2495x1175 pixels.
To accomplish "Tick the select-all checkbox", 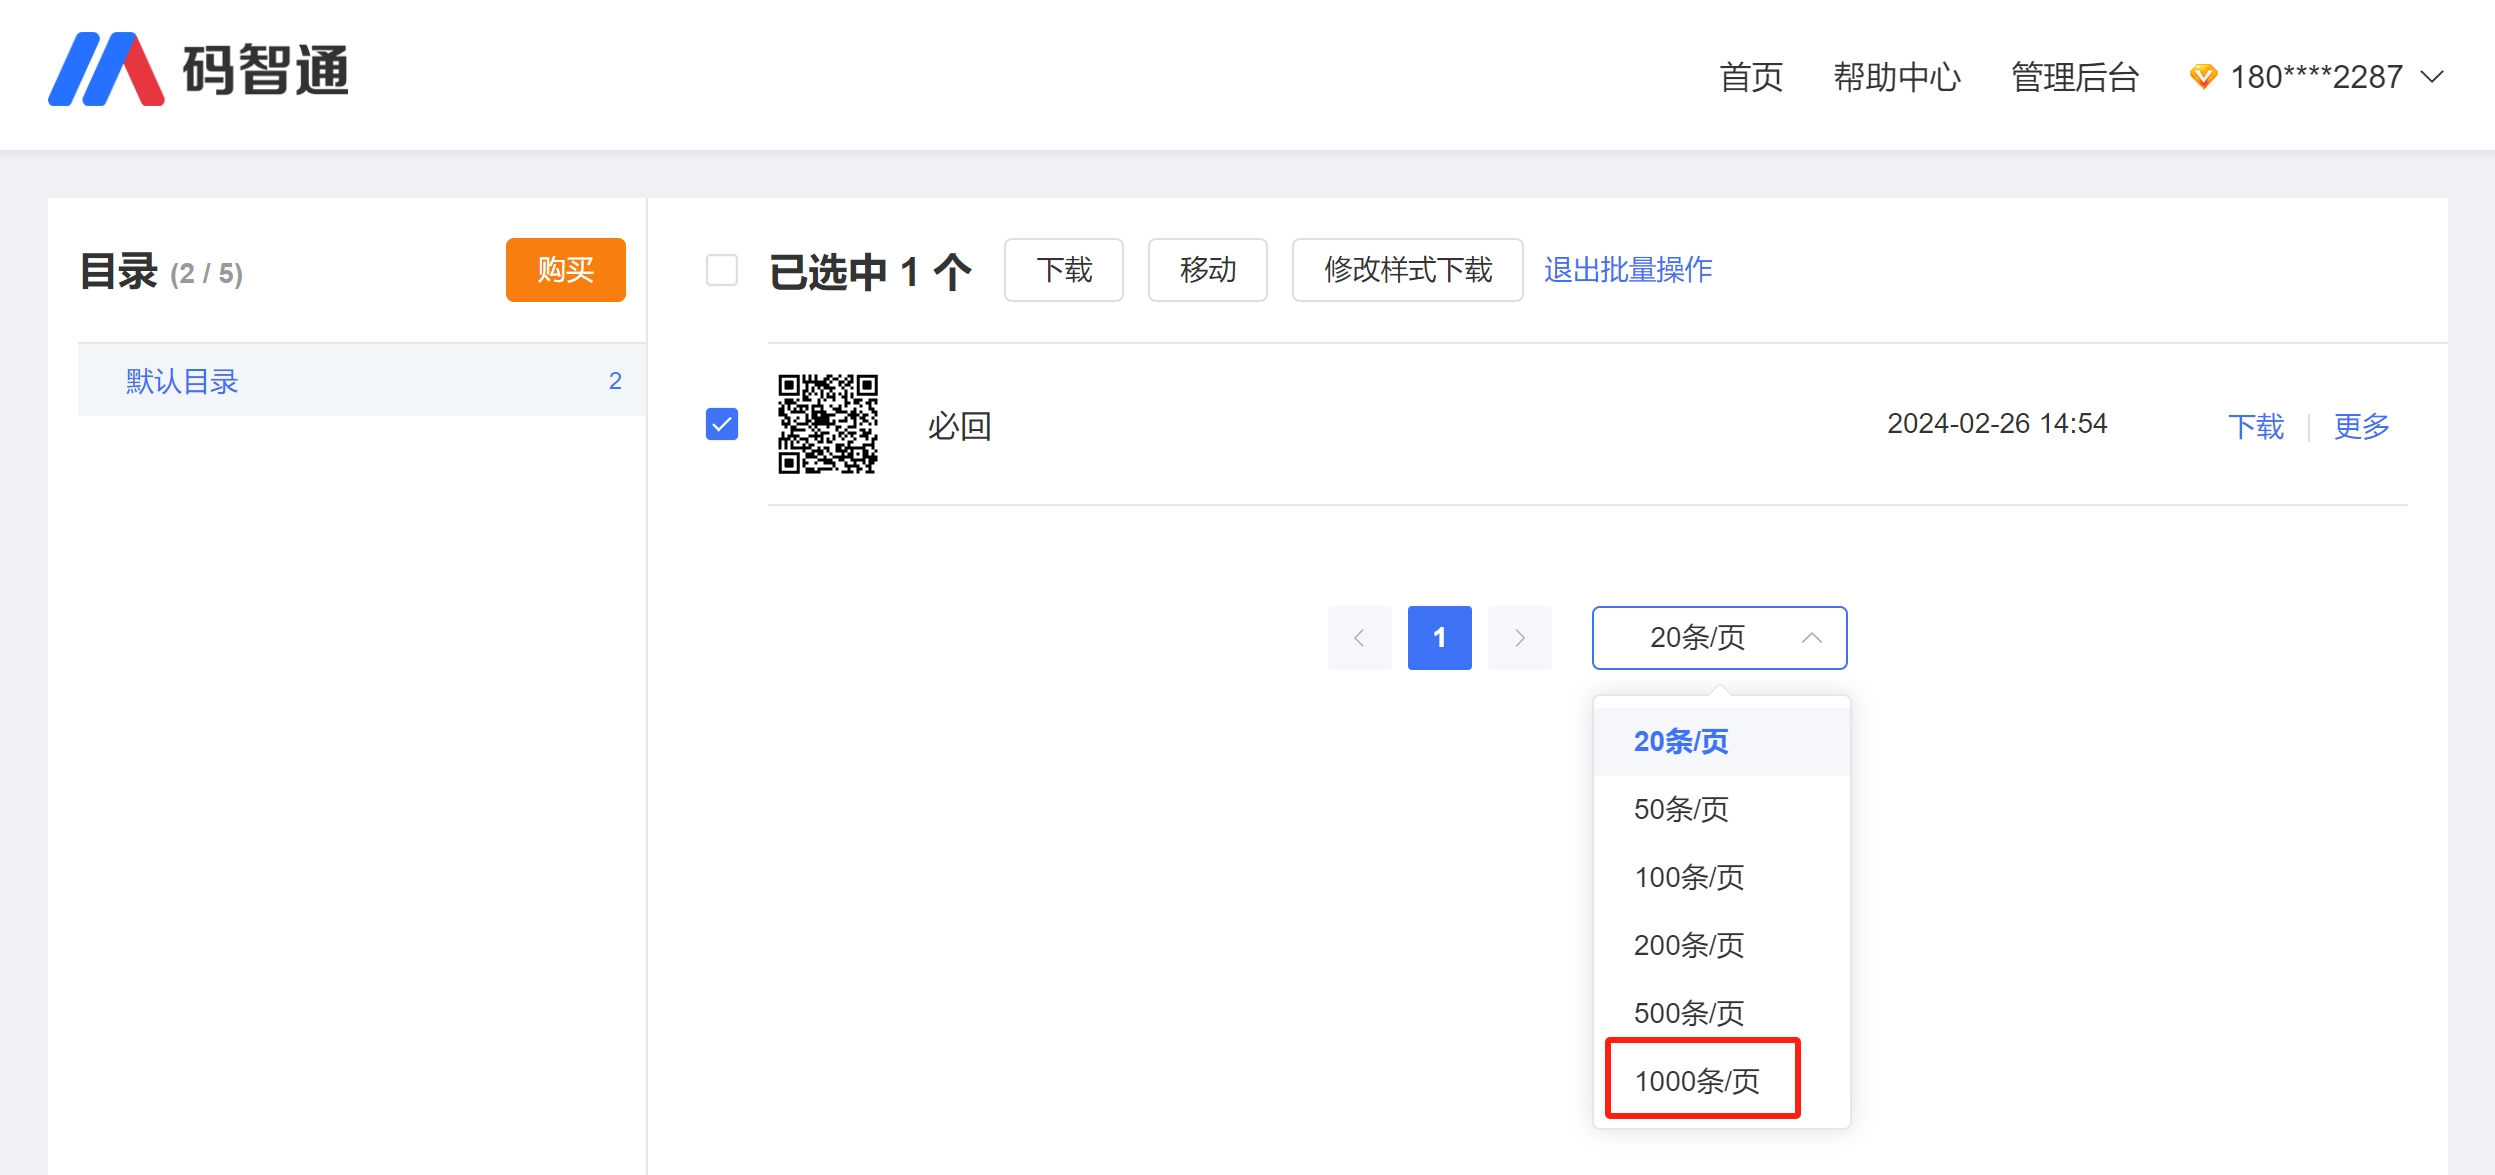I will tap(722, 270).
